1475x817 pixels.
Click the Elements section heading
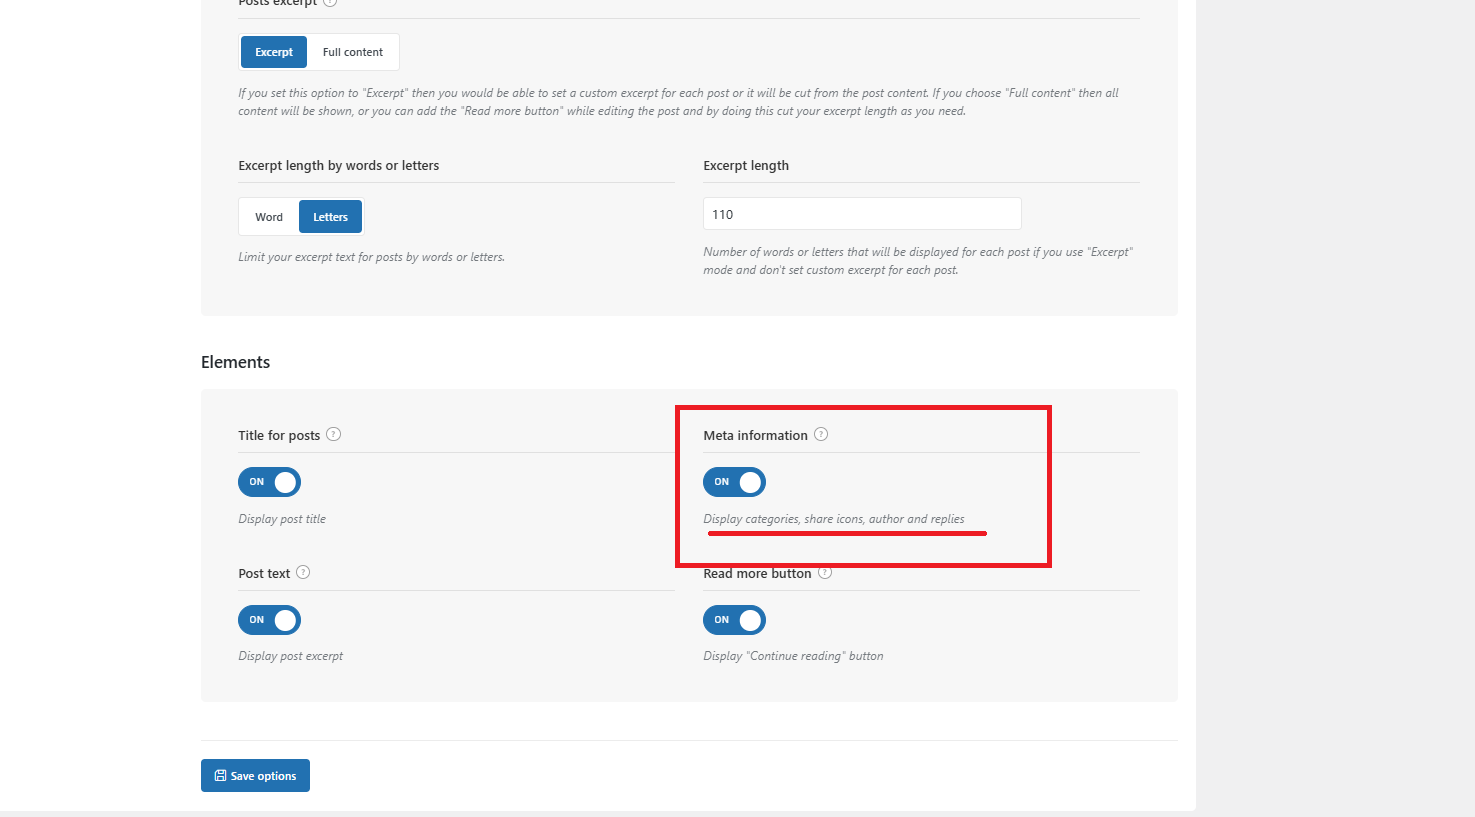(236, 362)
